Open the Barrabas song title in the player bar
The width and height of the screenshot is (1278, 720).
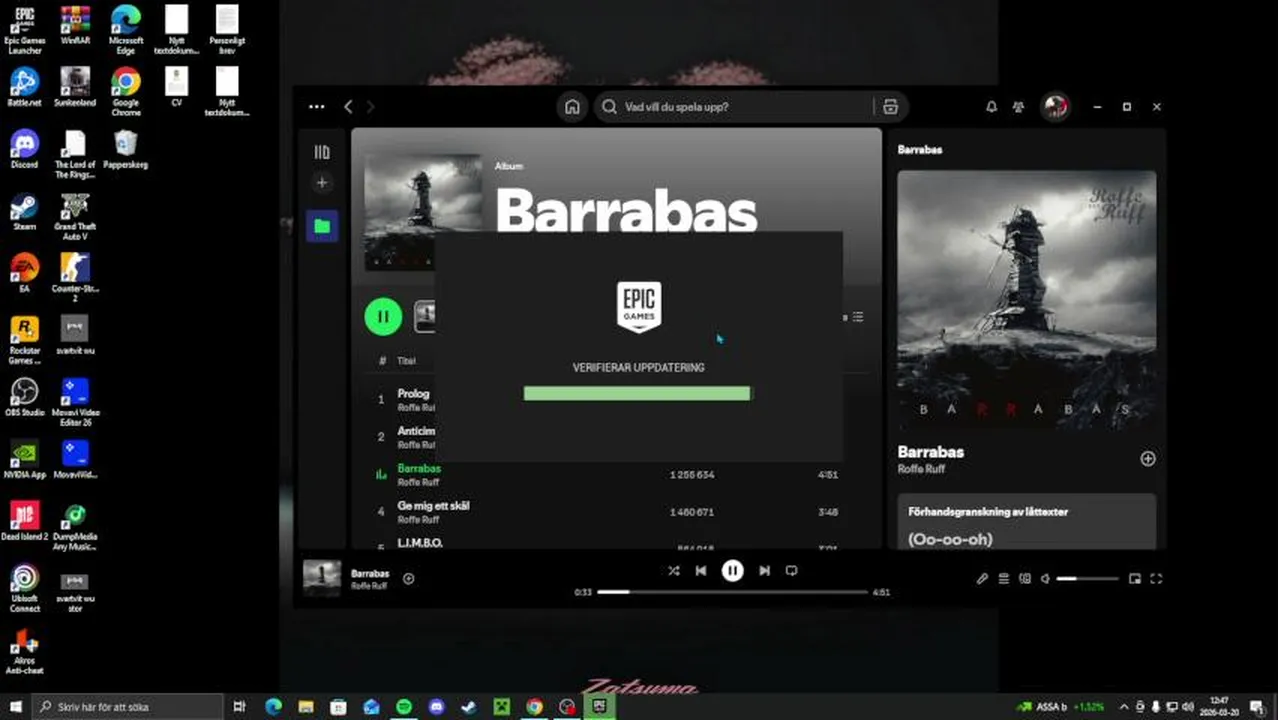(x=370, y=574)
